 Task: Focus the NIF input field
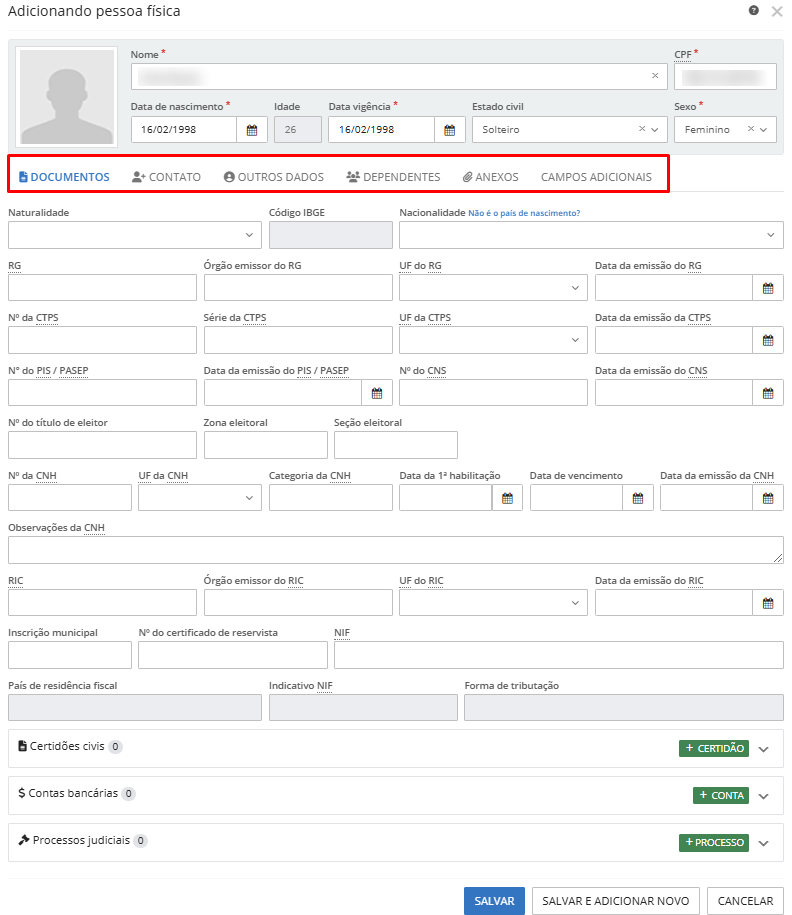(559, 655)
